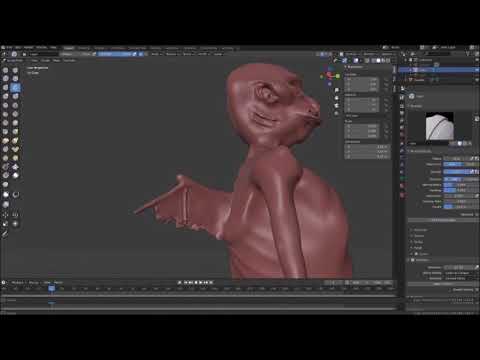Toggle radius pressure sensitivity in header
480x360 pixels.
pyautogui.click(x=94, y=54)
